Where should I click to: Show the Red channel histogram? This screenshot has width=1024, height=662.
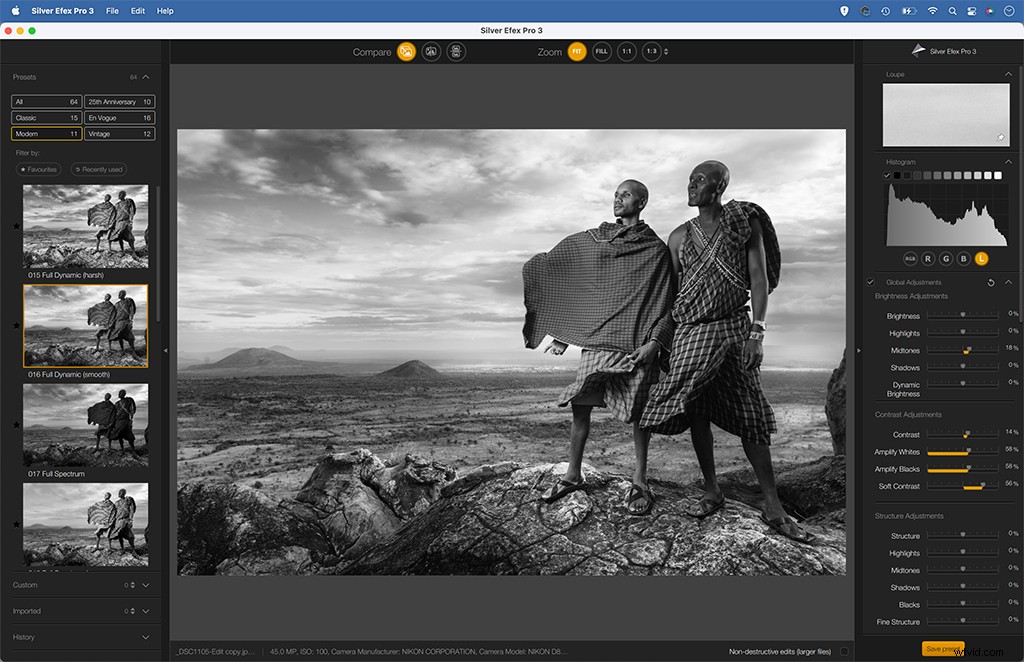coord(928,257)
